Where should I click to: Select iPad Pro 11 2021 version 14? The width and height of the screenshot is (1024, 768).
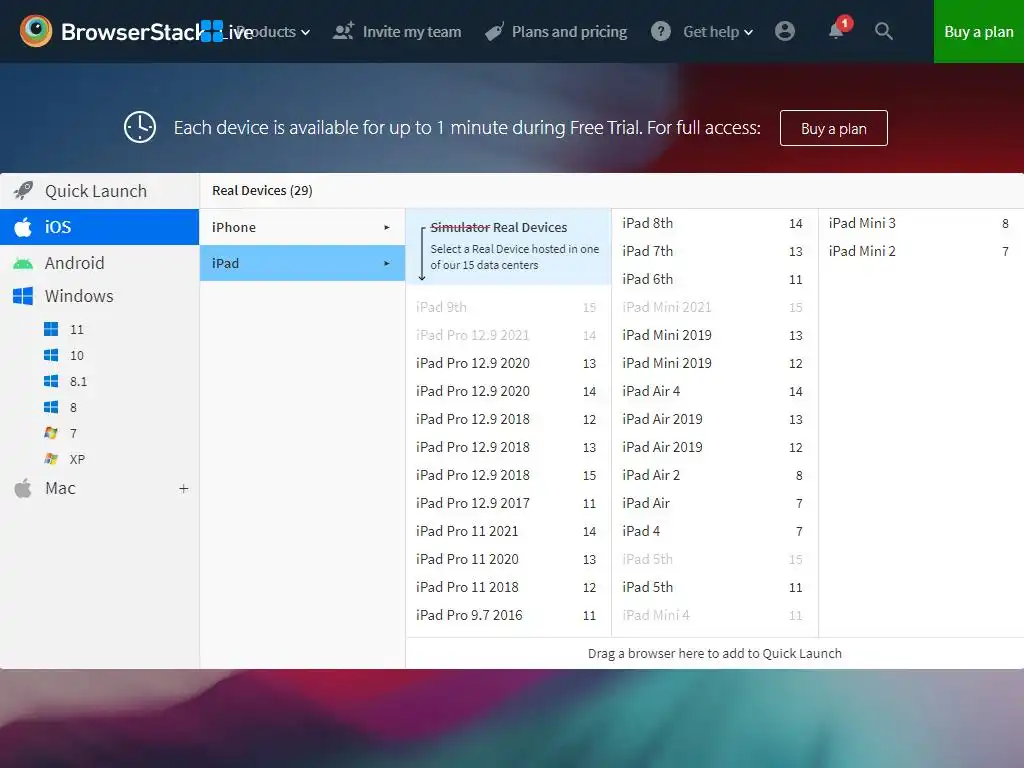(x=506, y=532)
